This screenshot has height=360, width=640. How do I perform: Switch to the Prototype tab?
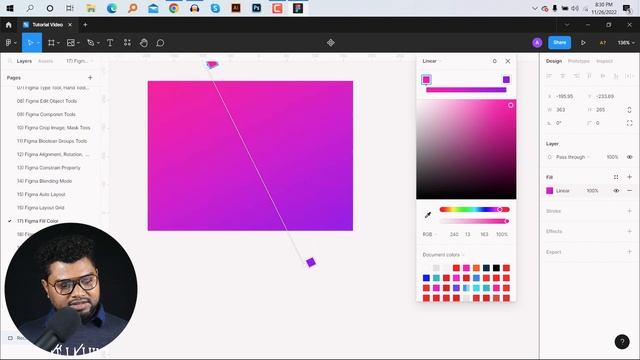pos(579,61)
